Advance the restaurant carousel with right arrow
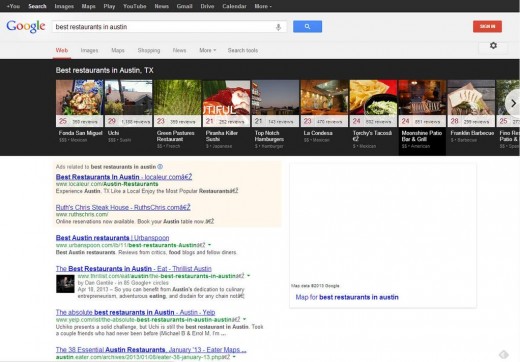520x362 pixels. pyautogui.click(x=513, y=104)
